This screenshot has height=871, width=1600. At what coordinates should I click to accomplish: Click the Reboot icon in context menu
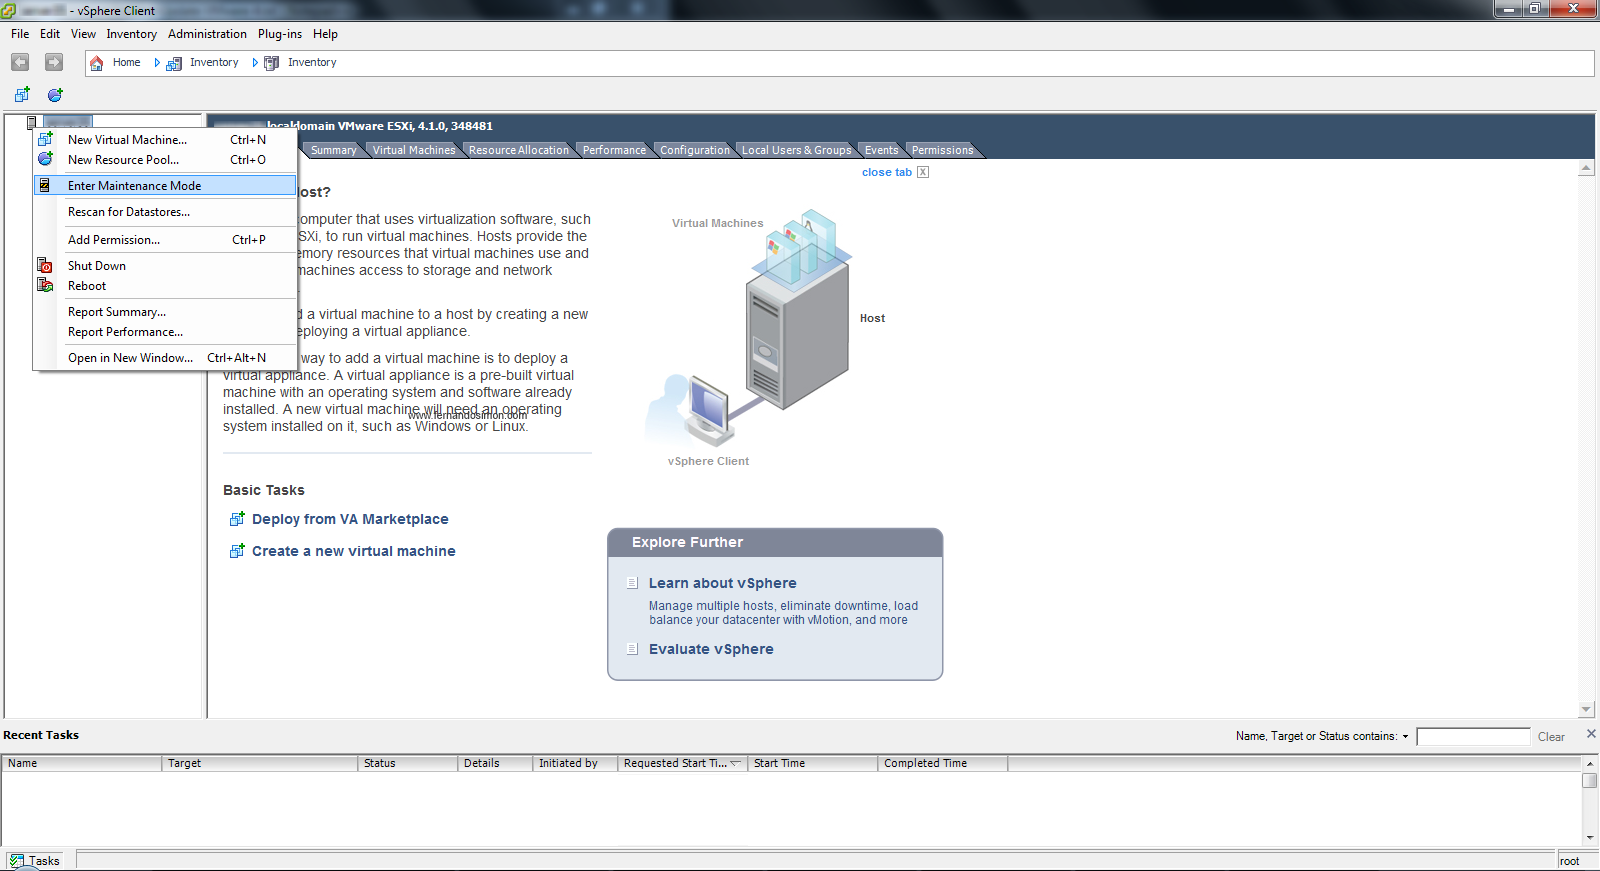[45, 285]
